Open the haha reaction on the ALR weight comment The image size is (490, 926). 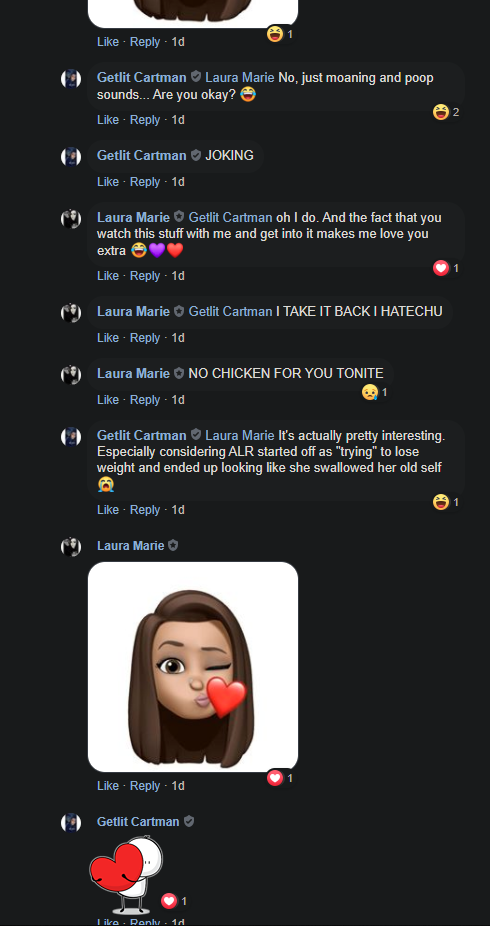(446, 502)
